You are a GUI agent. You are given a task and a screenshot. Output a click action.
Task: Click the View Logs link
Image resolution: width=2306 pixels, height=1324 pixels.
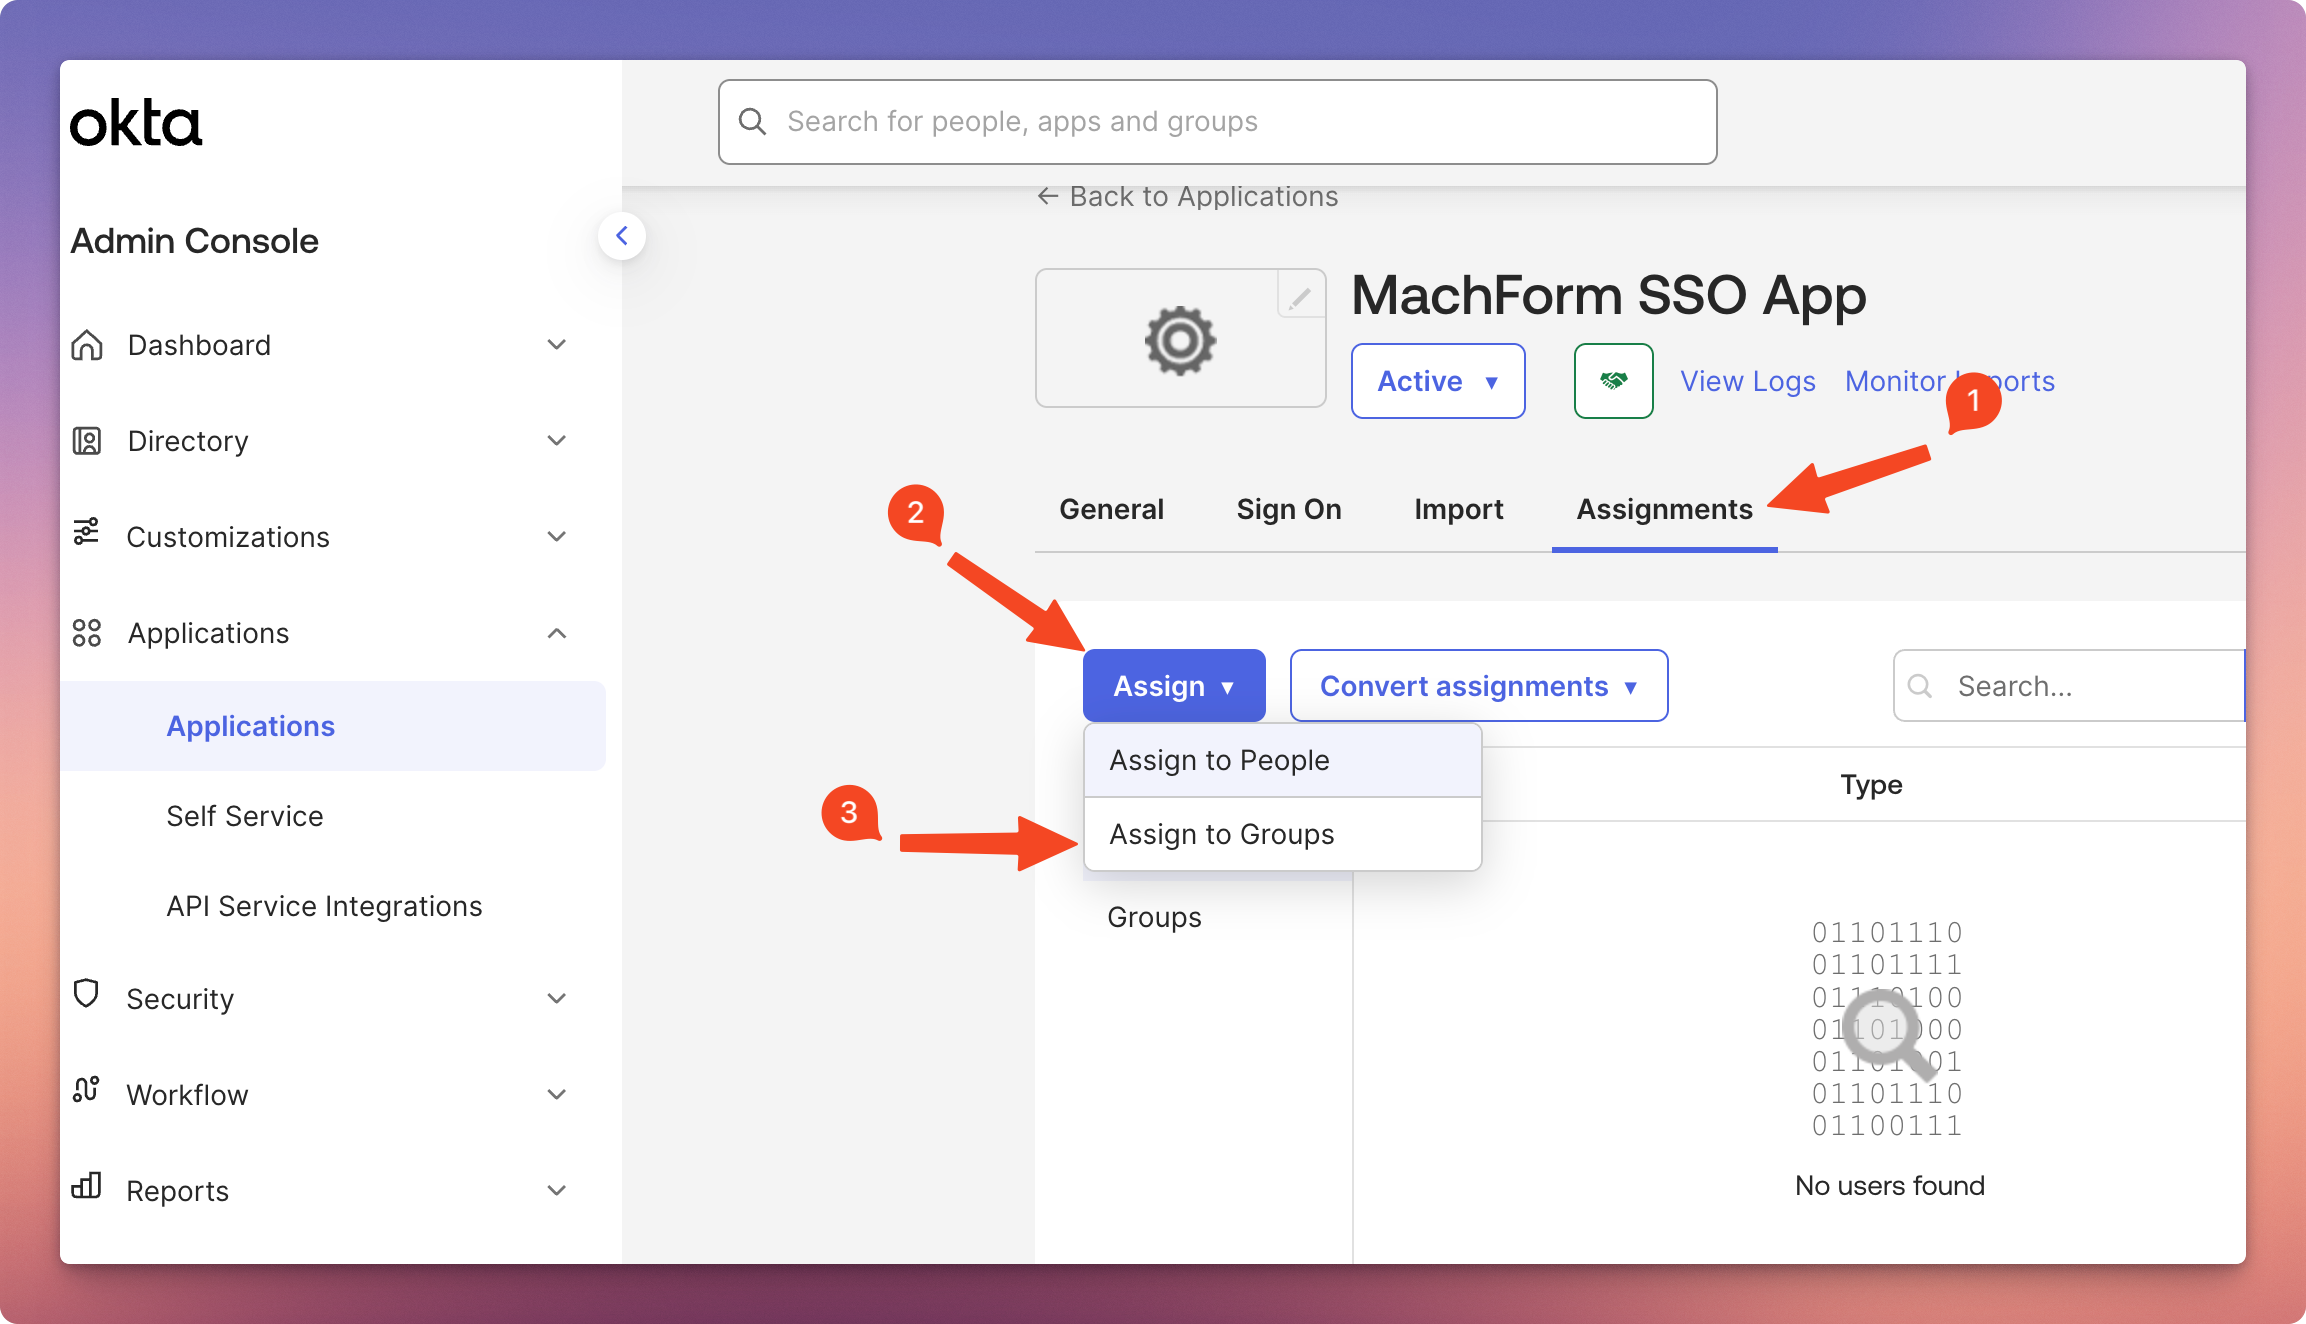coord(1747,381)
